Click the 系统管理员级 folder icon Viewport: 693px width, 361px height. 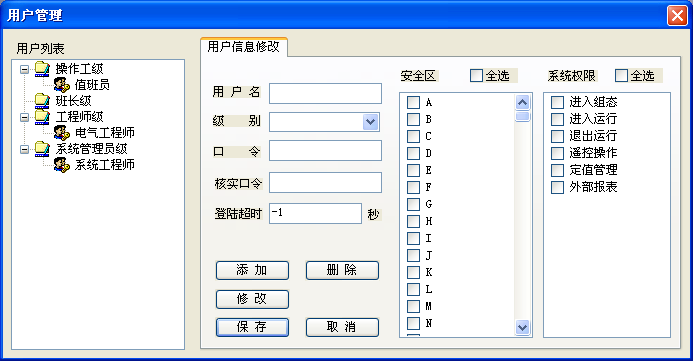[x=42, y=148]
